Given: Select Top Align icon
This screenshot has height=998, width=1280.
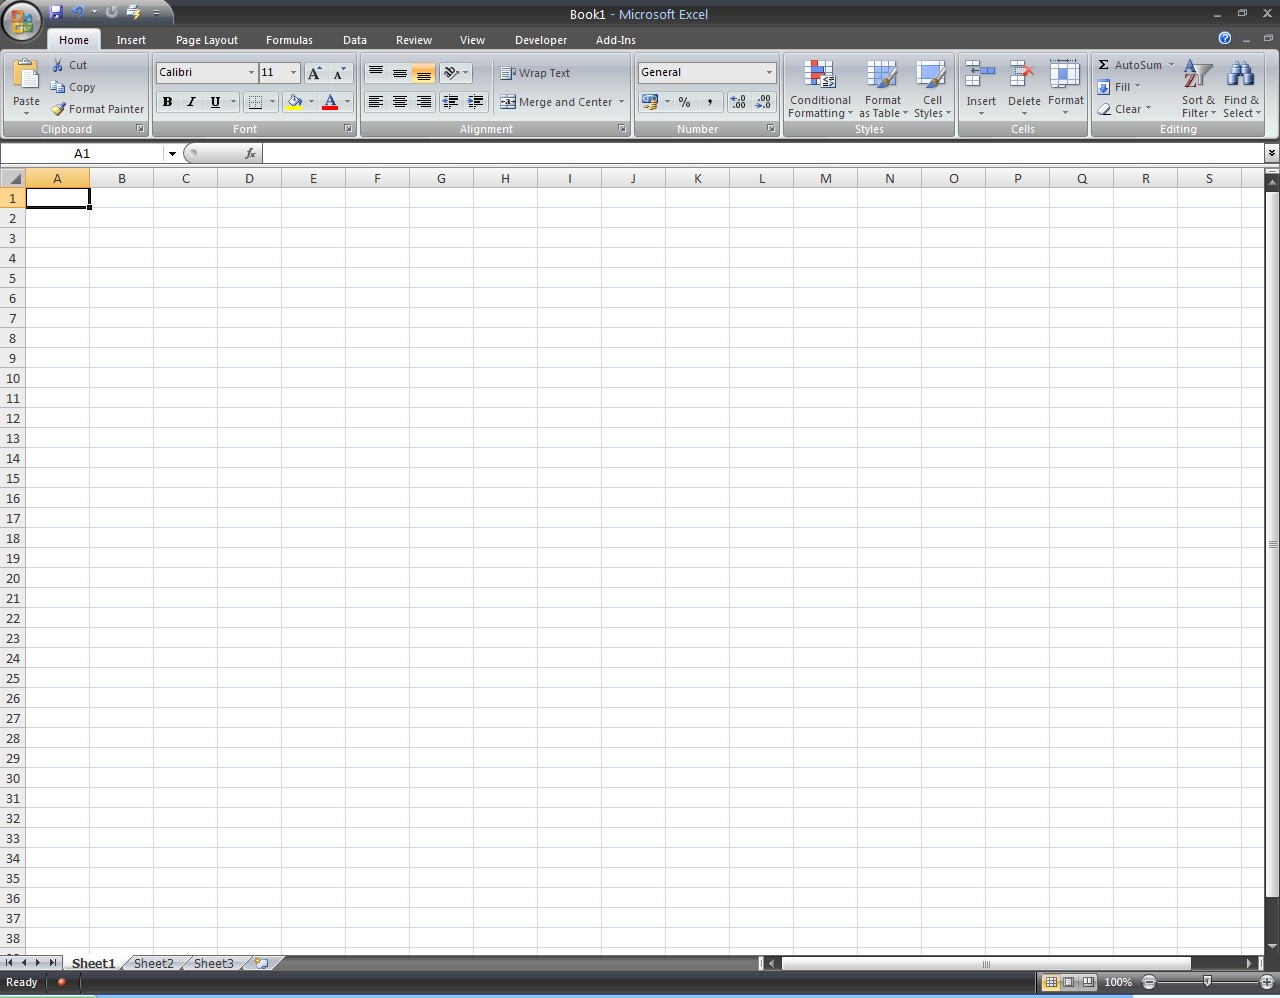Looking at the screenshot, I should 376,73.
